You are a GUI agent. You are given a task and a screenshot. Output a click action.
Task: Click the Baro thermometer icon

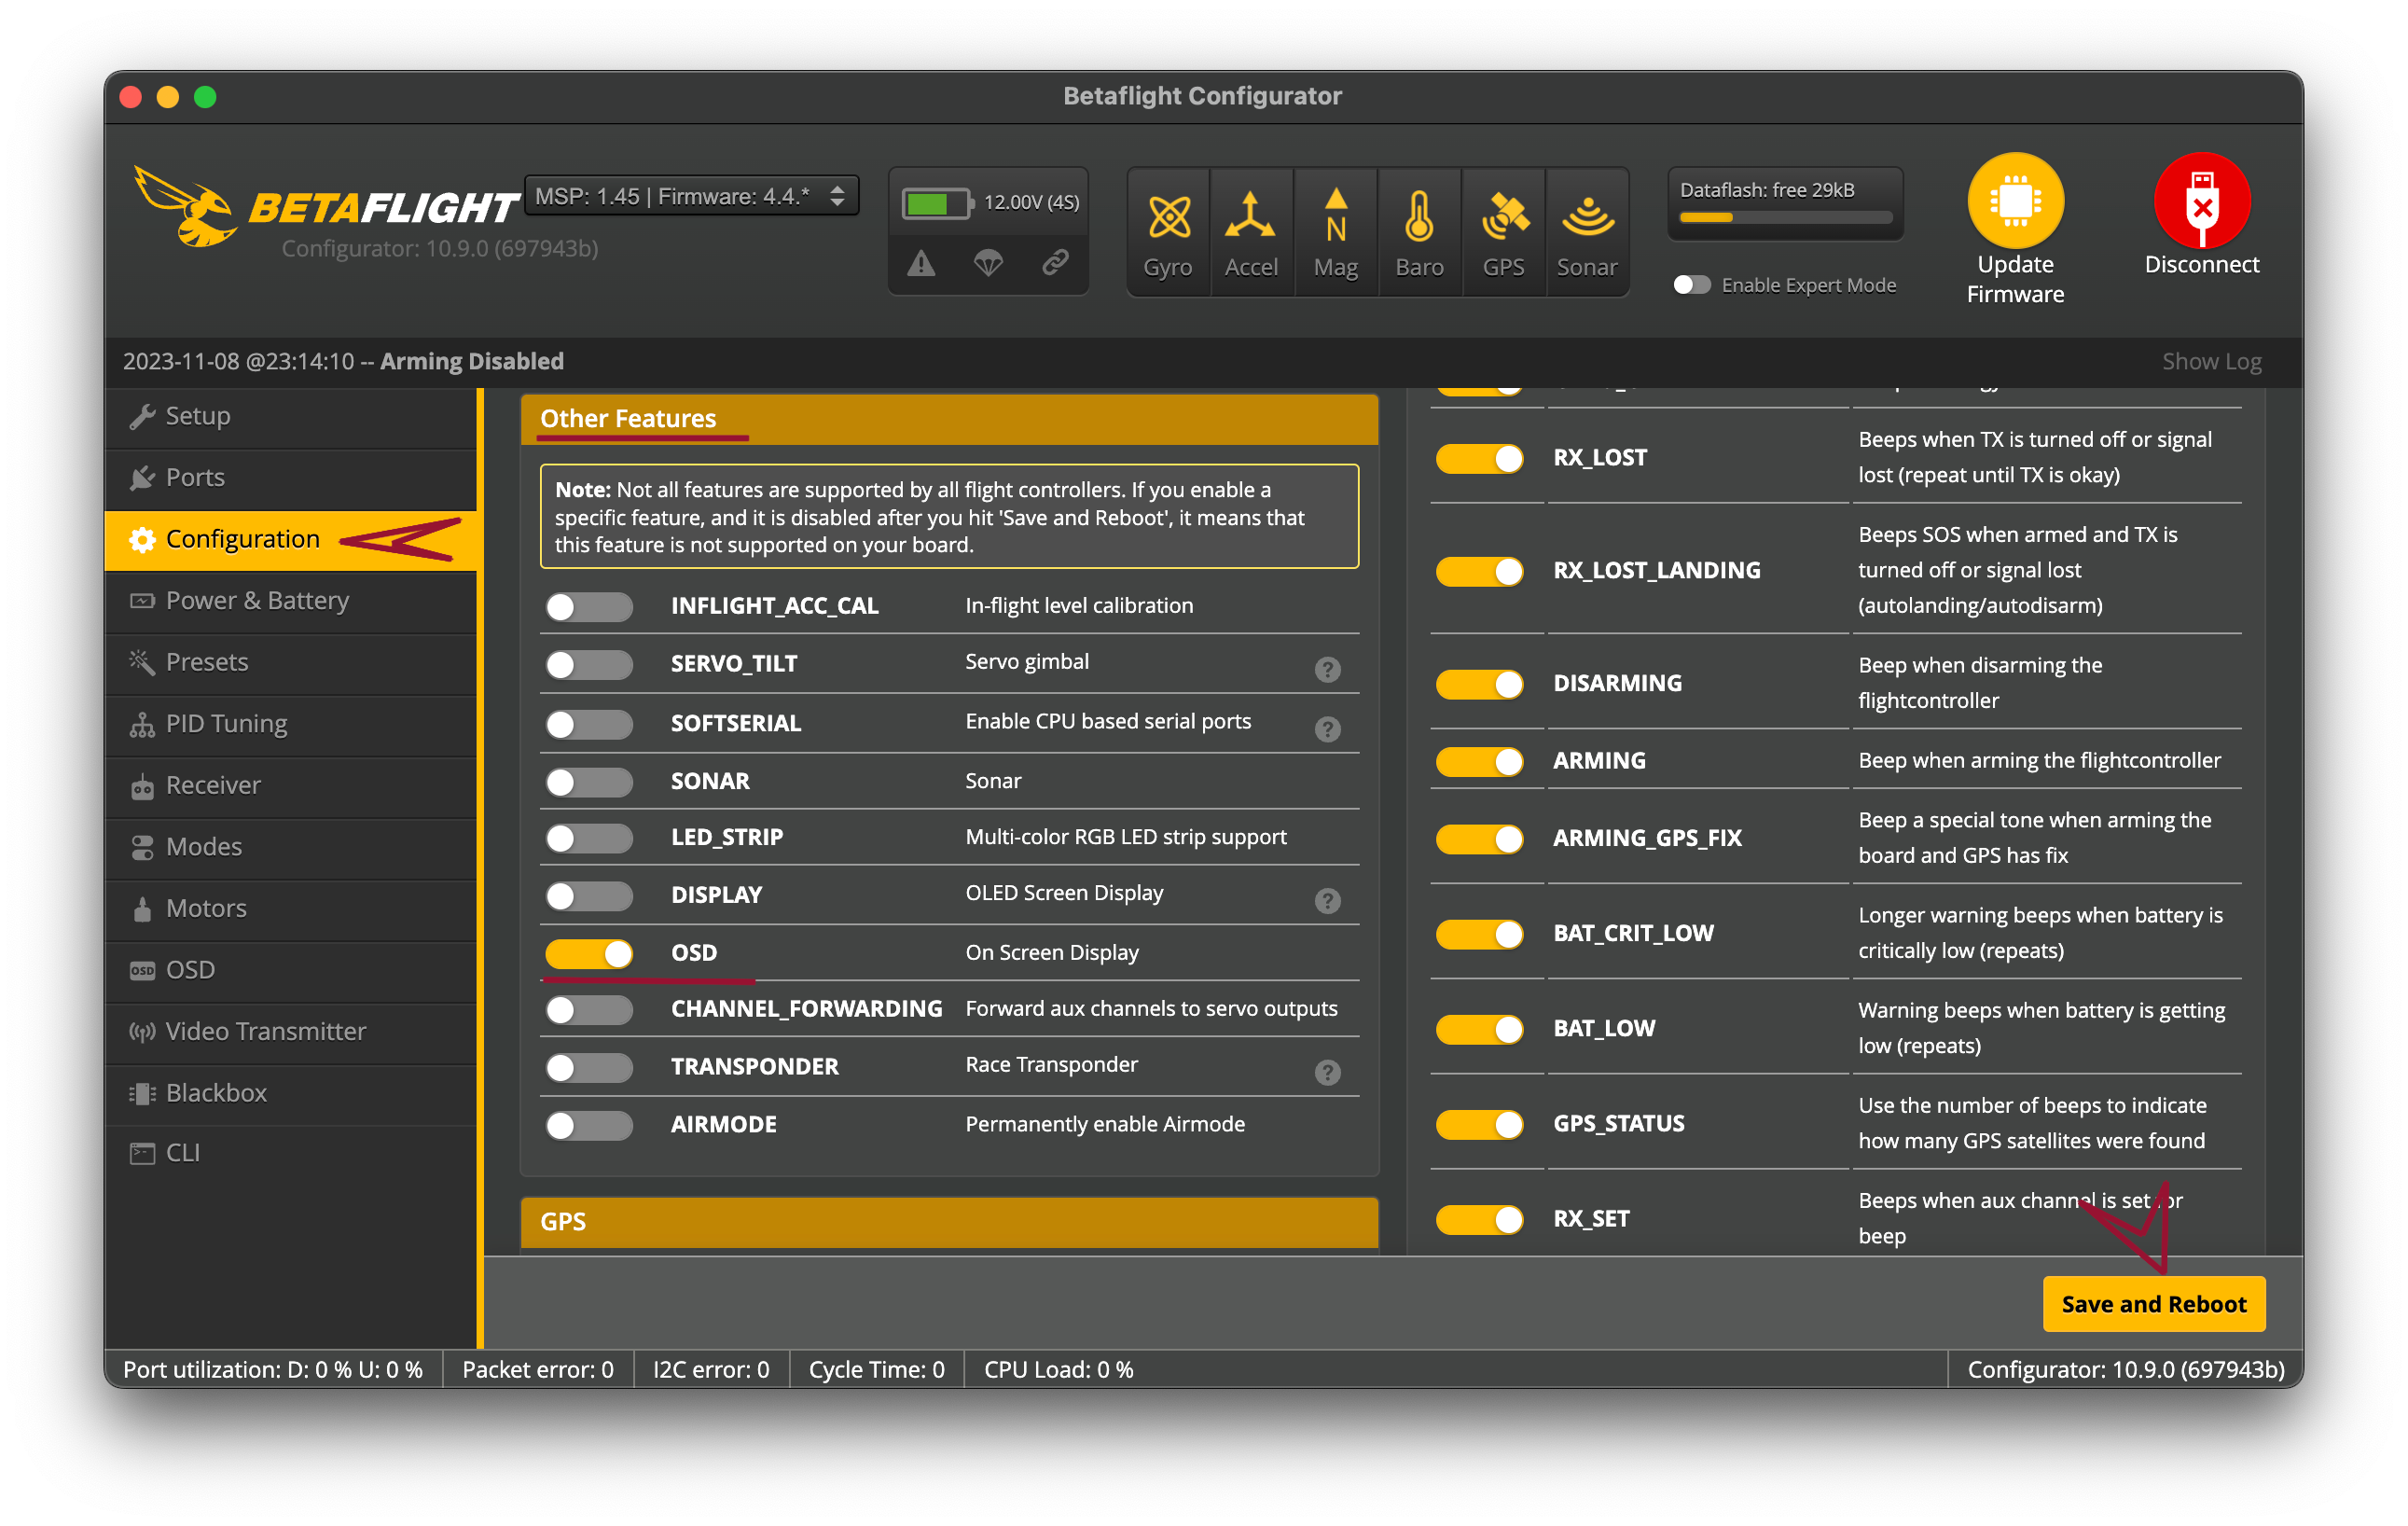tap(1419, 232)
